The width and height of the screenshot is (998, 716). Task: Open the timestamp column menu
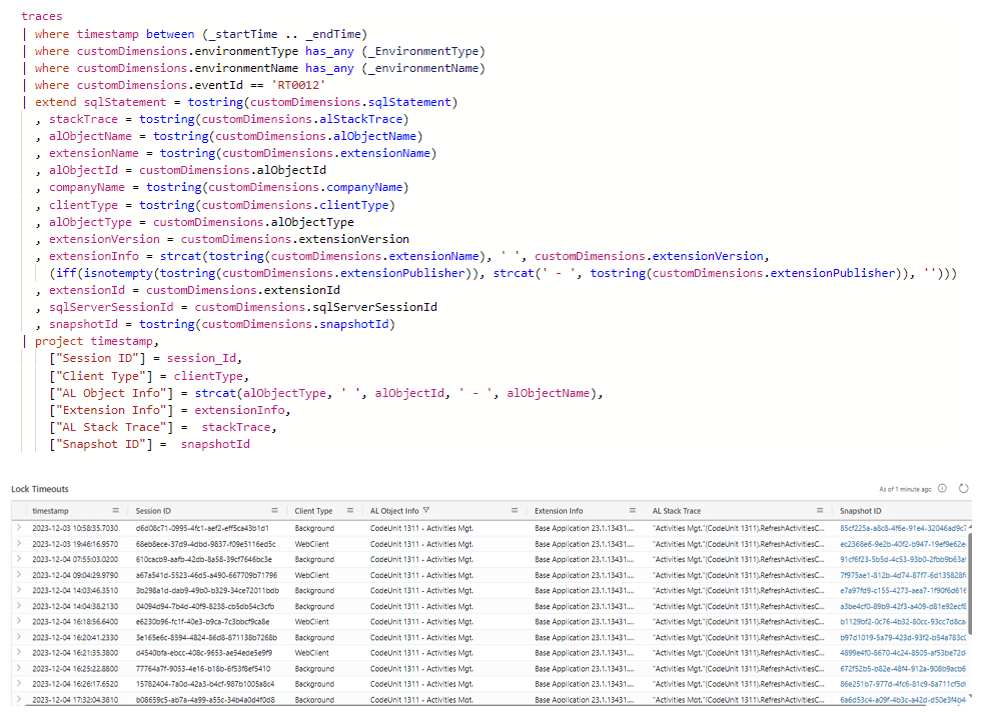tap(115, 510)
